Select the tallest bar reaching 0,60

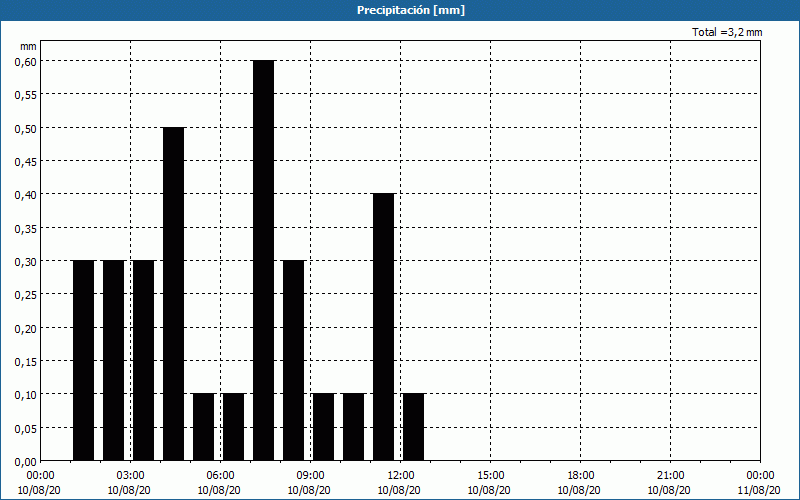click(x=264, y=261)
